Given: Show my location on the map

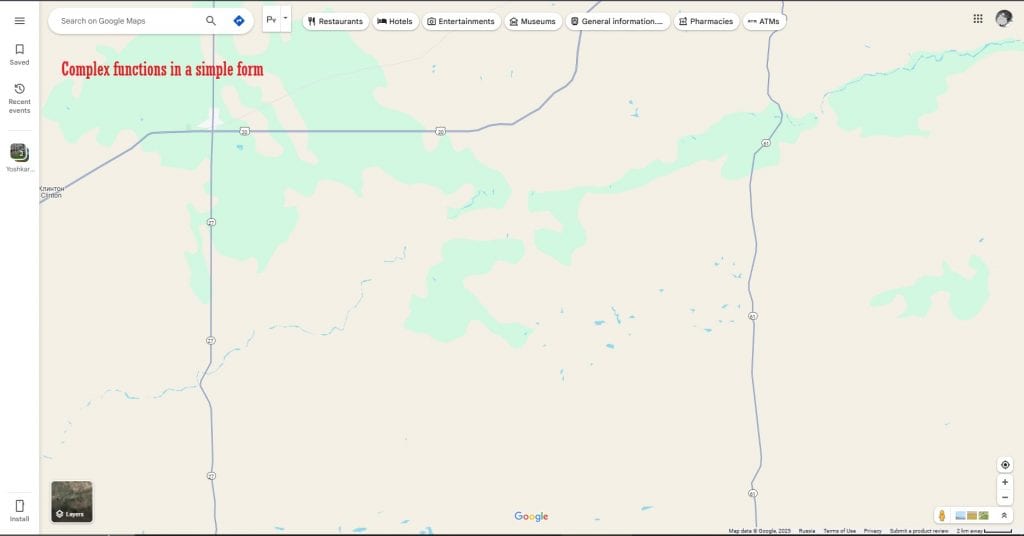Looking at the screenshot, I should pyautogui.click(x=1005, y=465).
